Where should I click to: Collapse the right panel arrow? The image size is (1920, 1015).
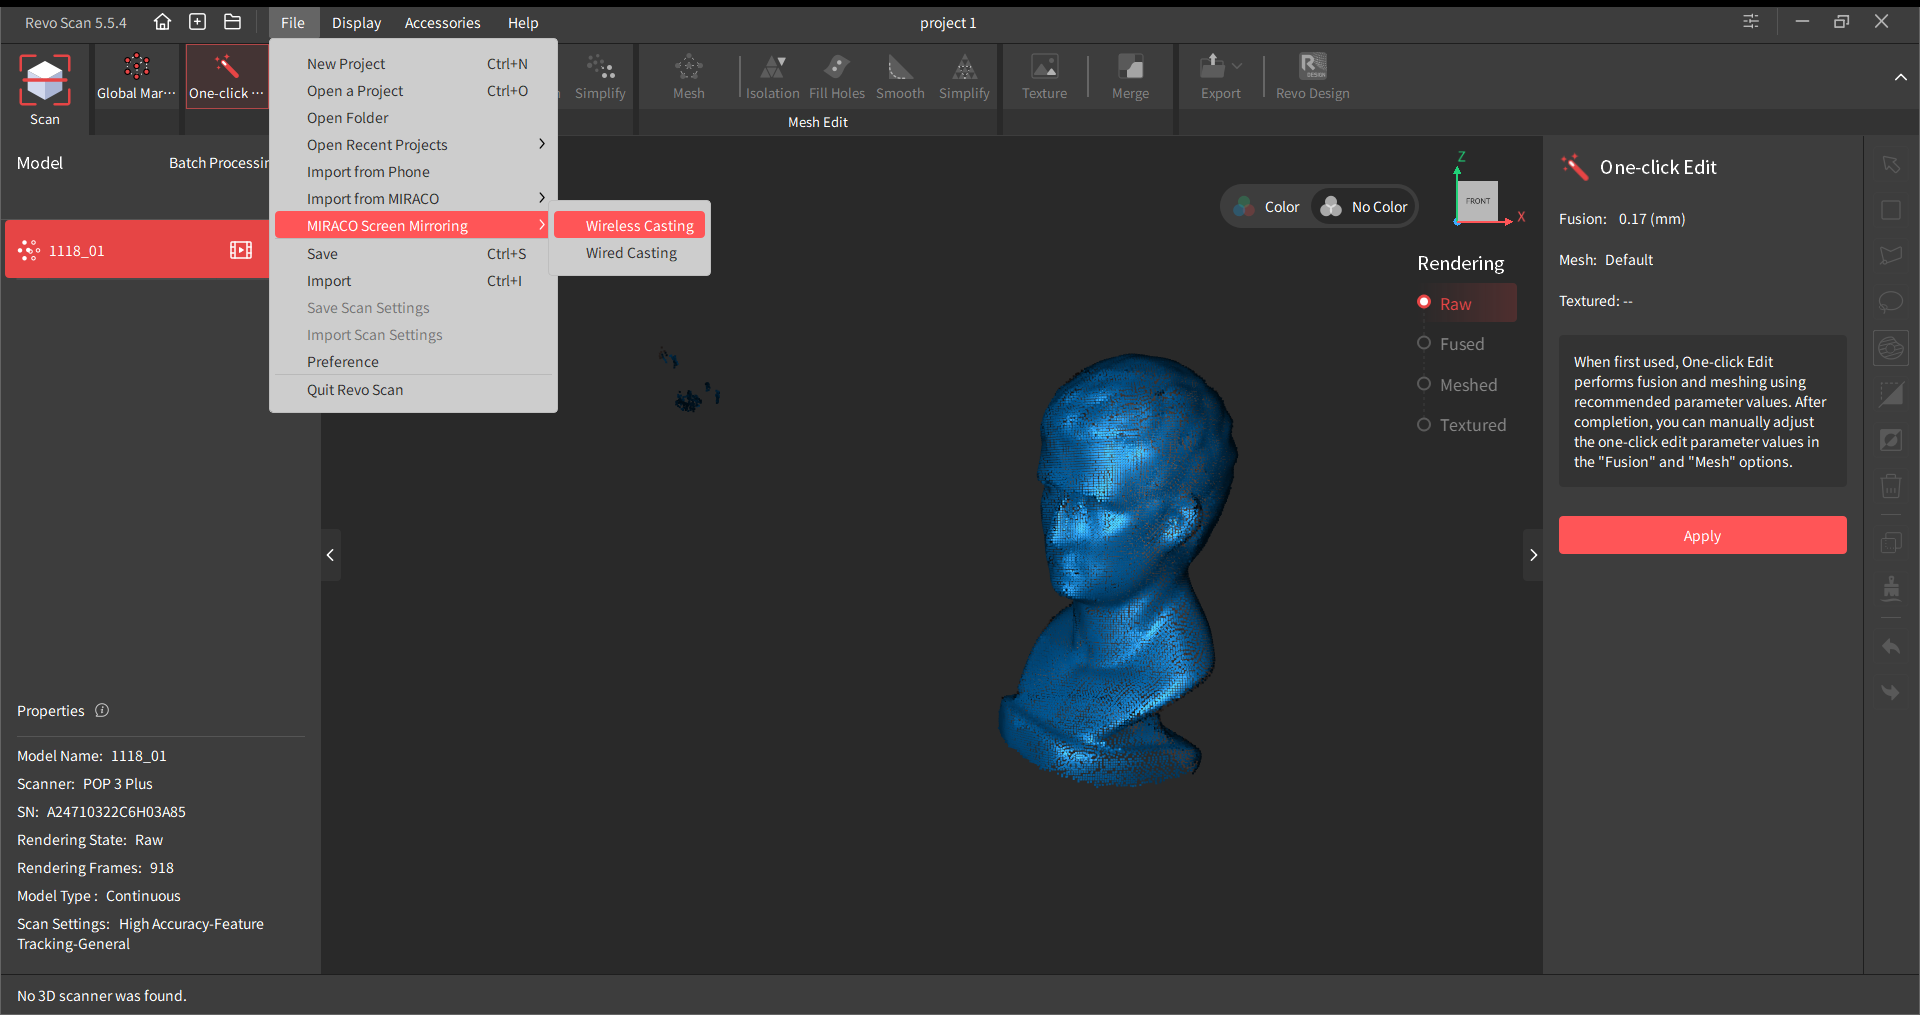[x=1533, y=555]
